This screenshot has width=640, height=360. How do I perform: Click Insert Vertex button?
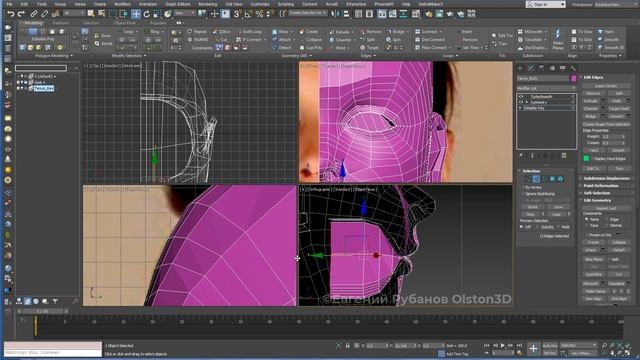(606, 86)
